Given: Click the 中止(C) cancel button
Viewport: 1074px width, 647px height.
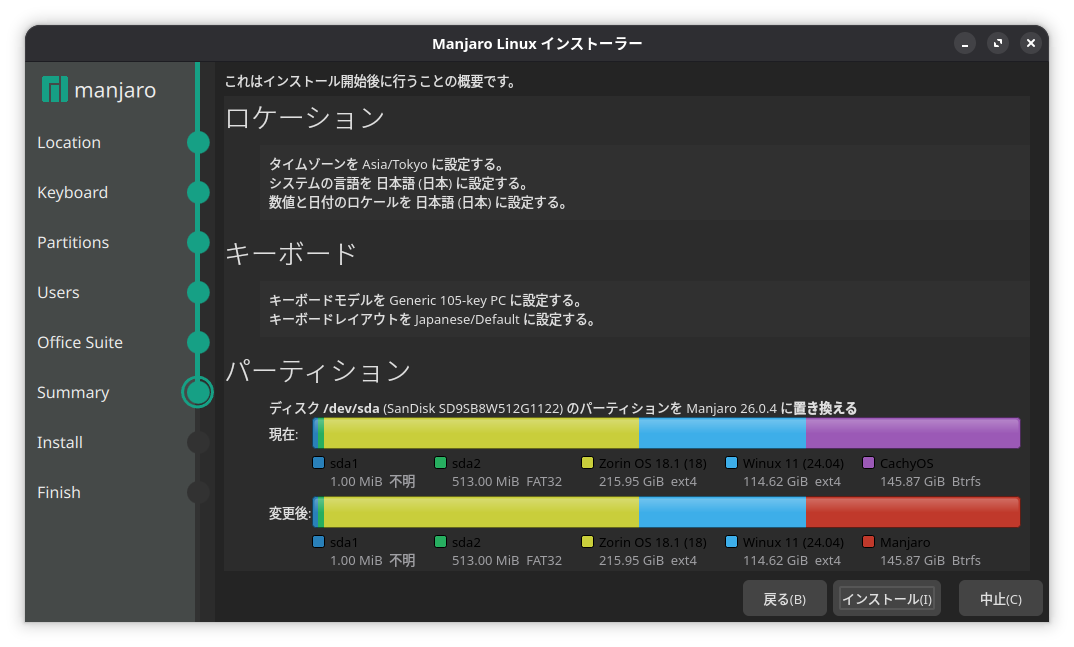Looking at the screenshot, I should (1000, 599).
